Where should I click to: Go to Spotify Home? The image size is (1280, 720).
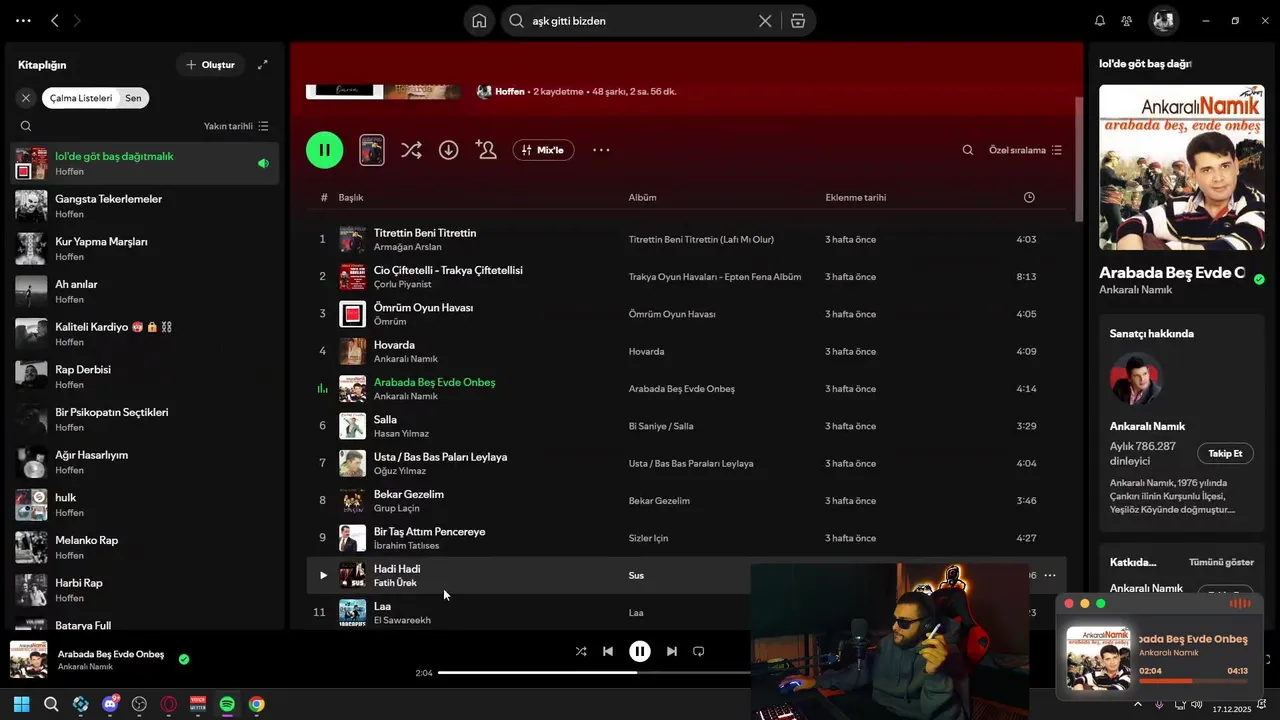coord(480,21)
